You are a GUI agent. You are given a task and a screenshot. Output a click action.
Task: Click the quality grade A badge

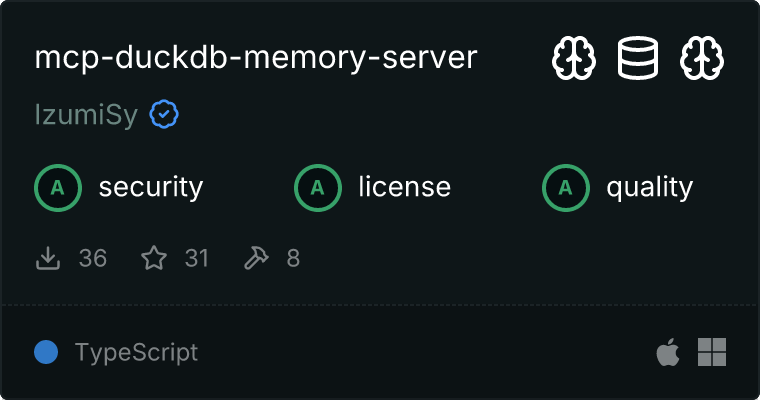[566, 188]
